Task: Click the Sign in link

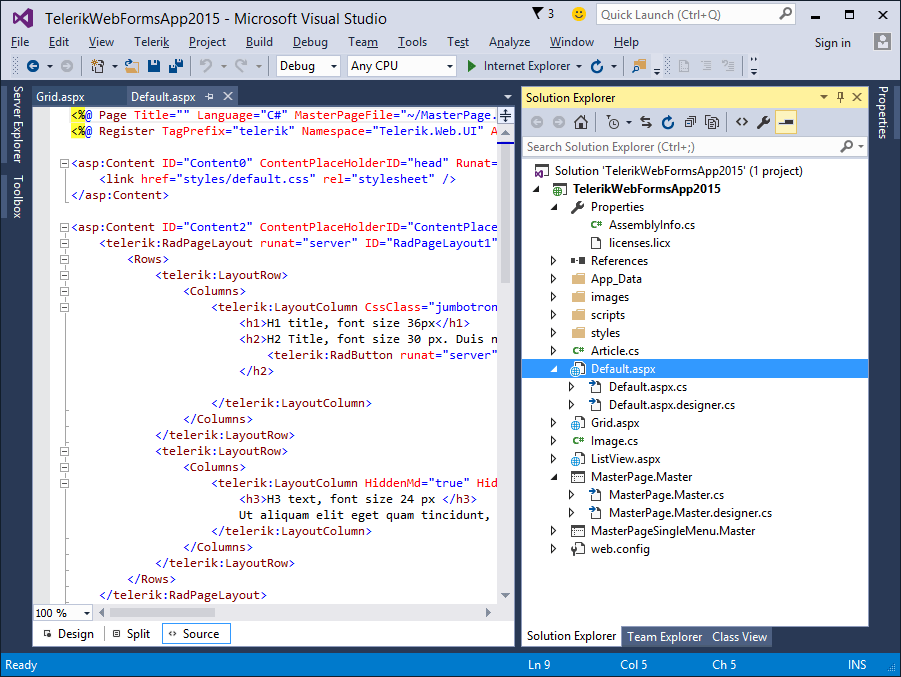Action: pos(832,43)
